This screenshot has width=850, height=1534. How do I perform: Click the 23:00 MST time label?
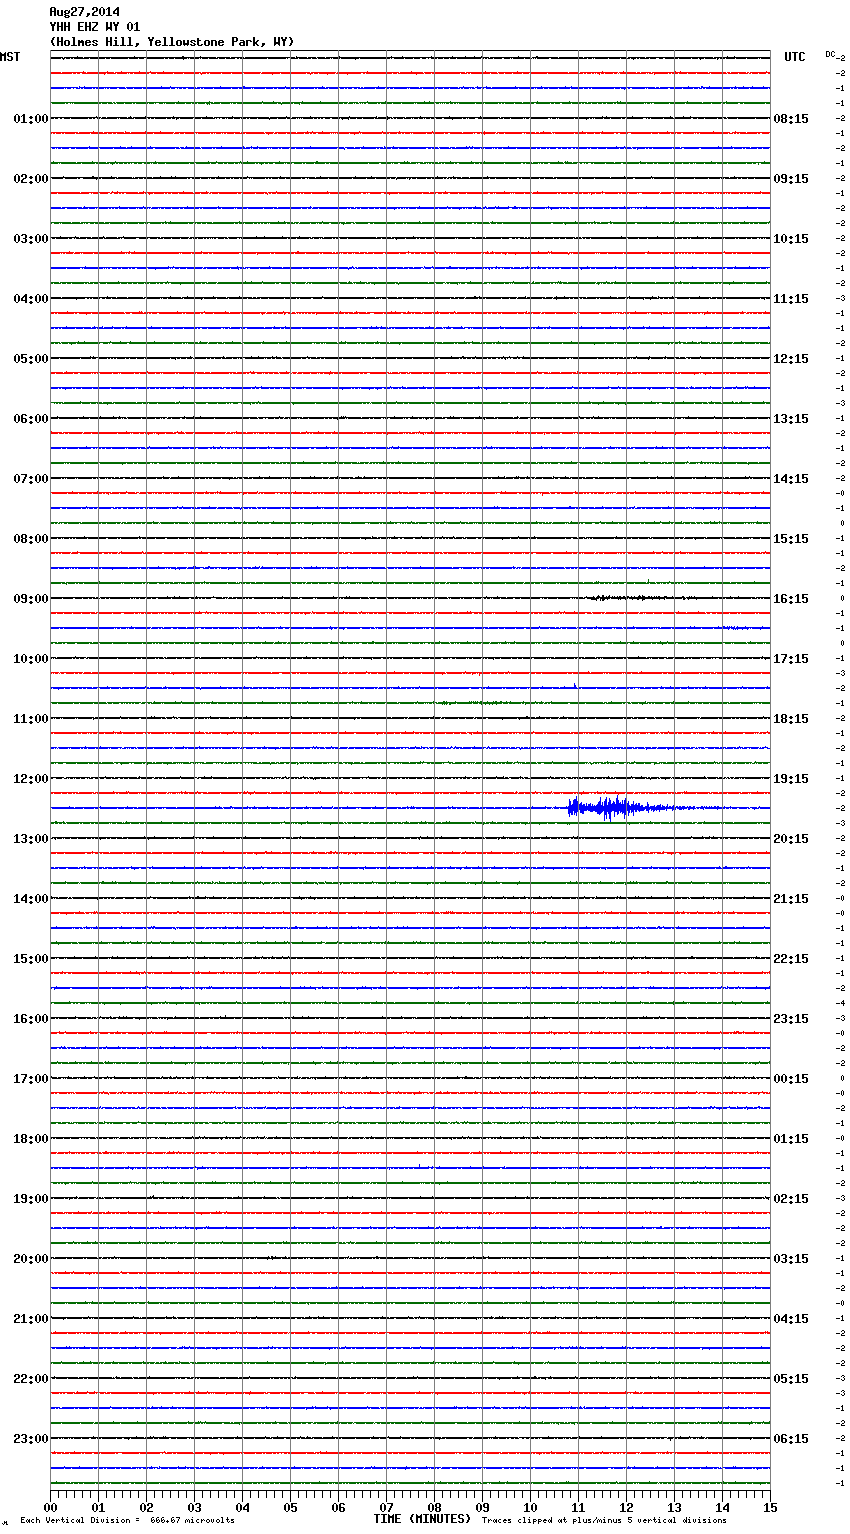point(30,1439)
